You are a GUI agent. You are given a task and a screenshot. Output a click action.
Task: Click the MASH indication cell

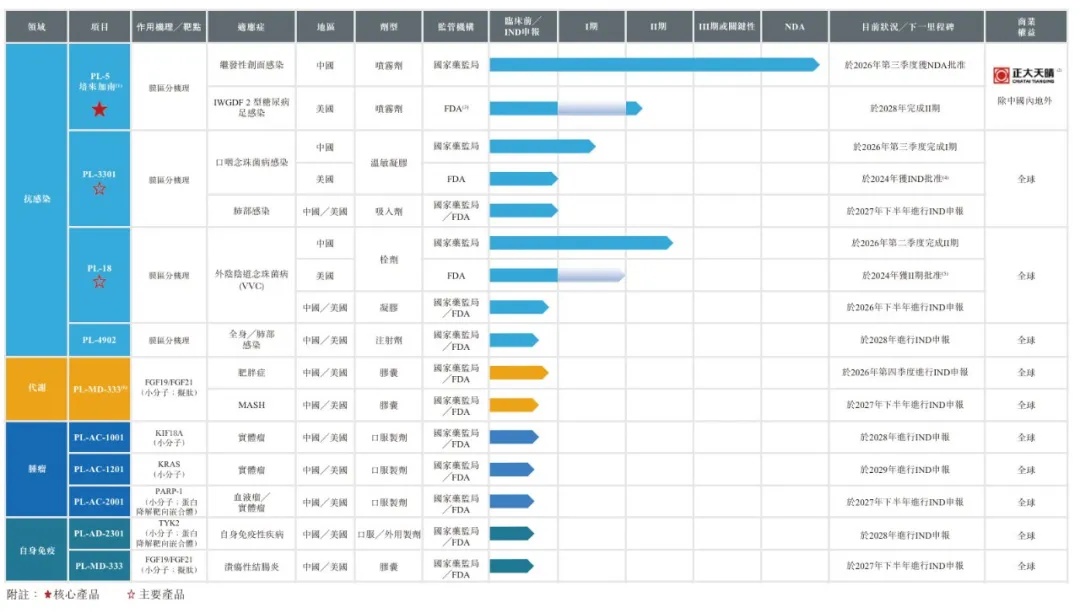pyautogui.click(x=251, y=405)
